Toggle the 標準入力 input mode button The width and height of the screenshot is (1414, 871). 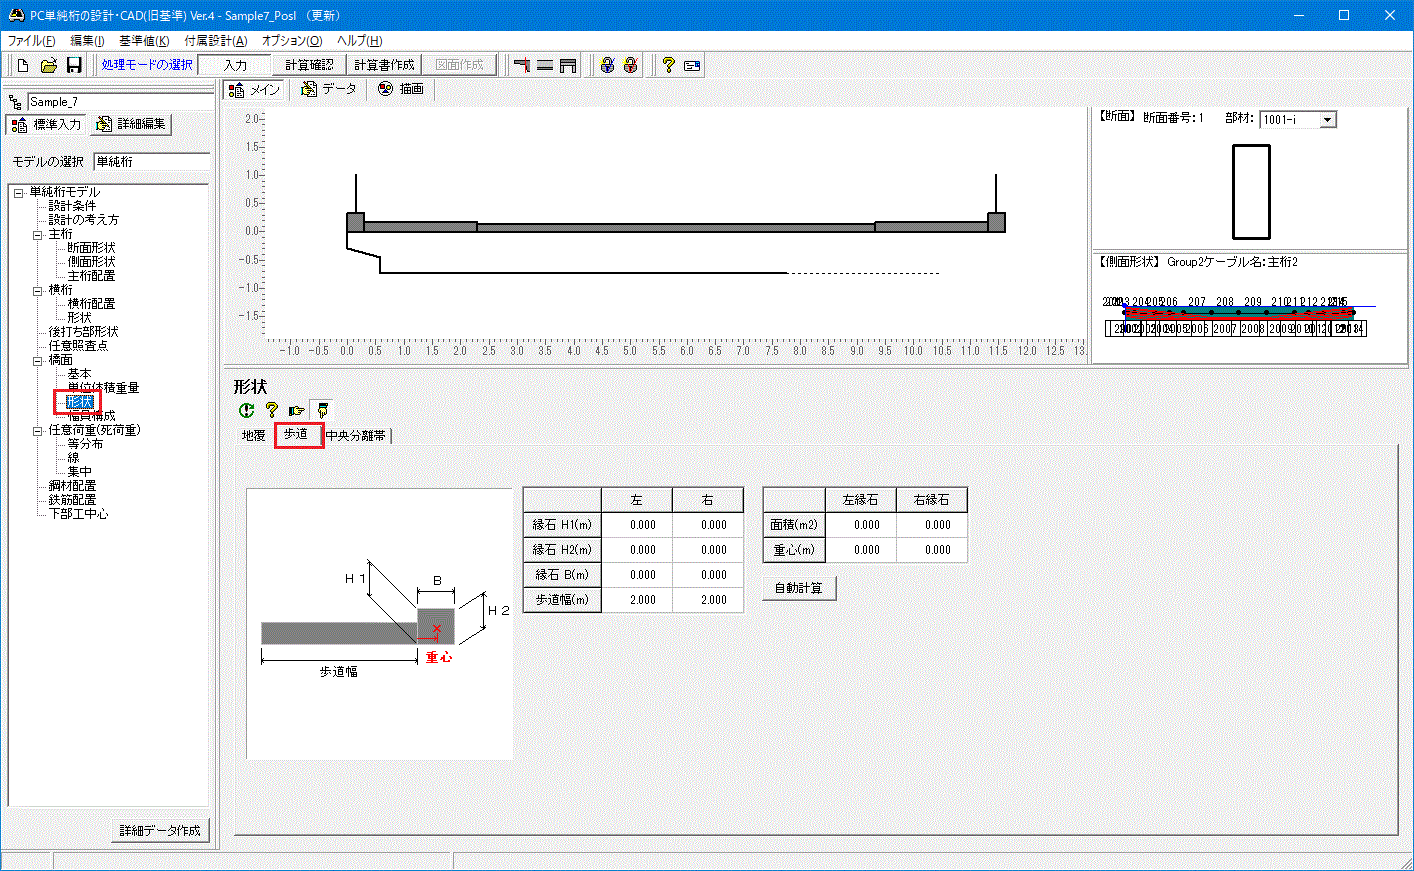tap(46, 124)
